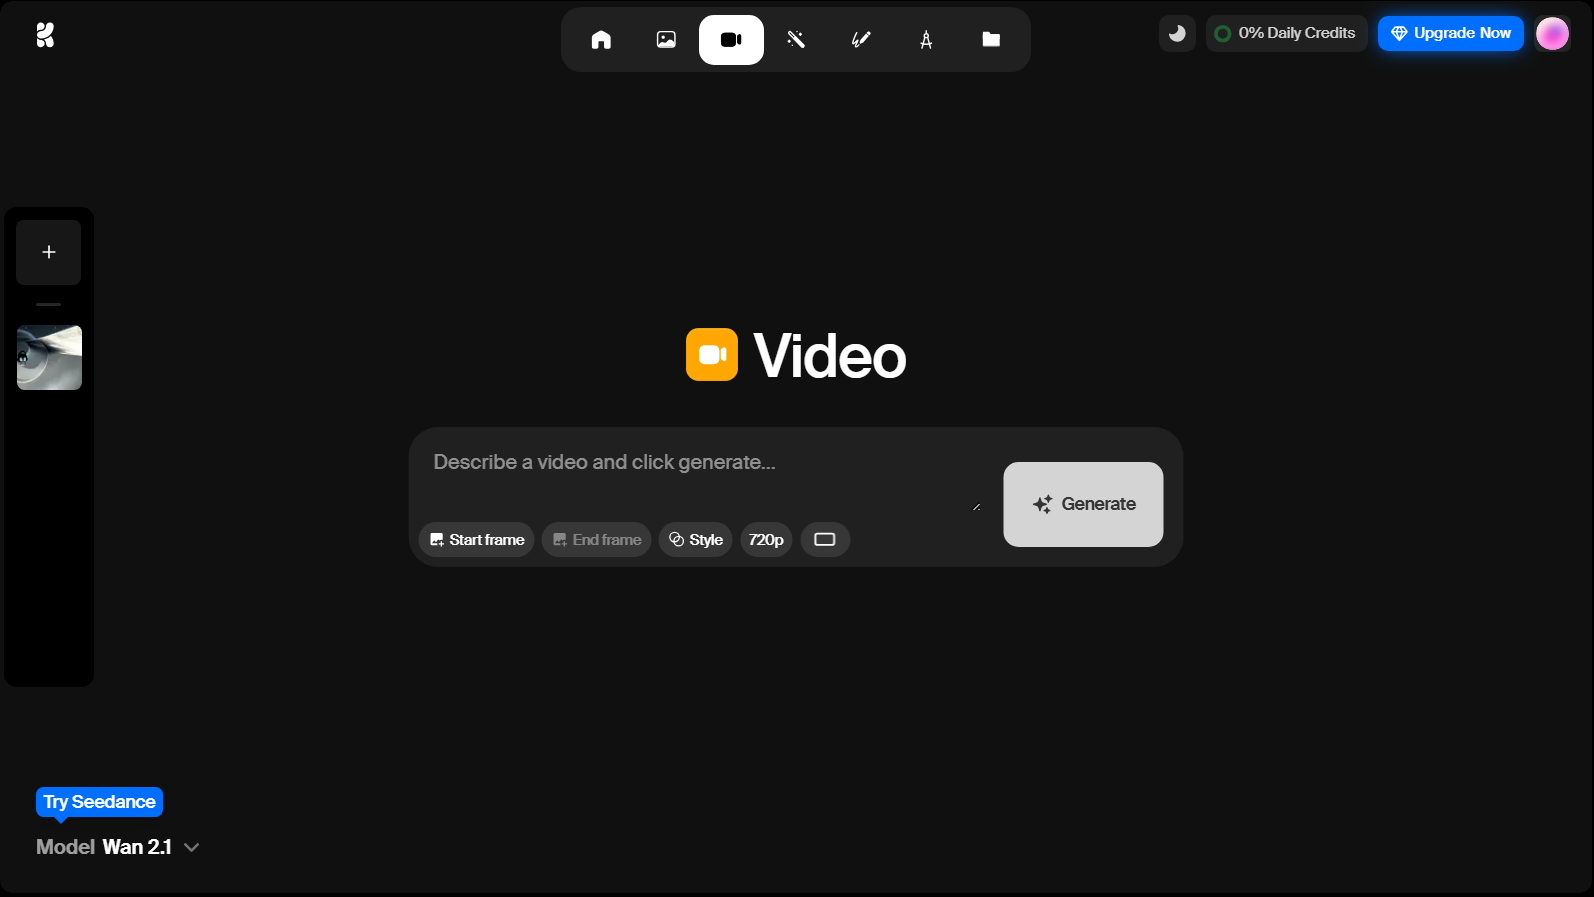View the 0% Daily Credits indicator
The width and height of the screenshot is (1594, 897).
point(1286,33)
